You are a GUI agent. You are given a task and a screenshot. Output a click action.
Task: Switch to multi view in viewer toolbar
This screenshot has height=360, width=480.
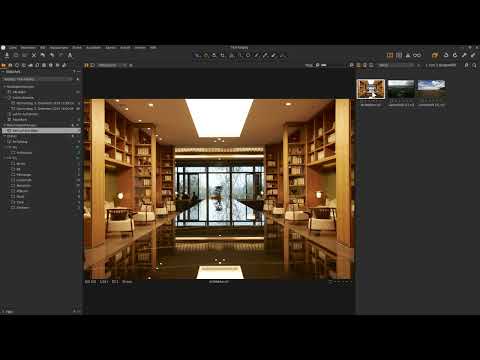[x=87, y=65]
